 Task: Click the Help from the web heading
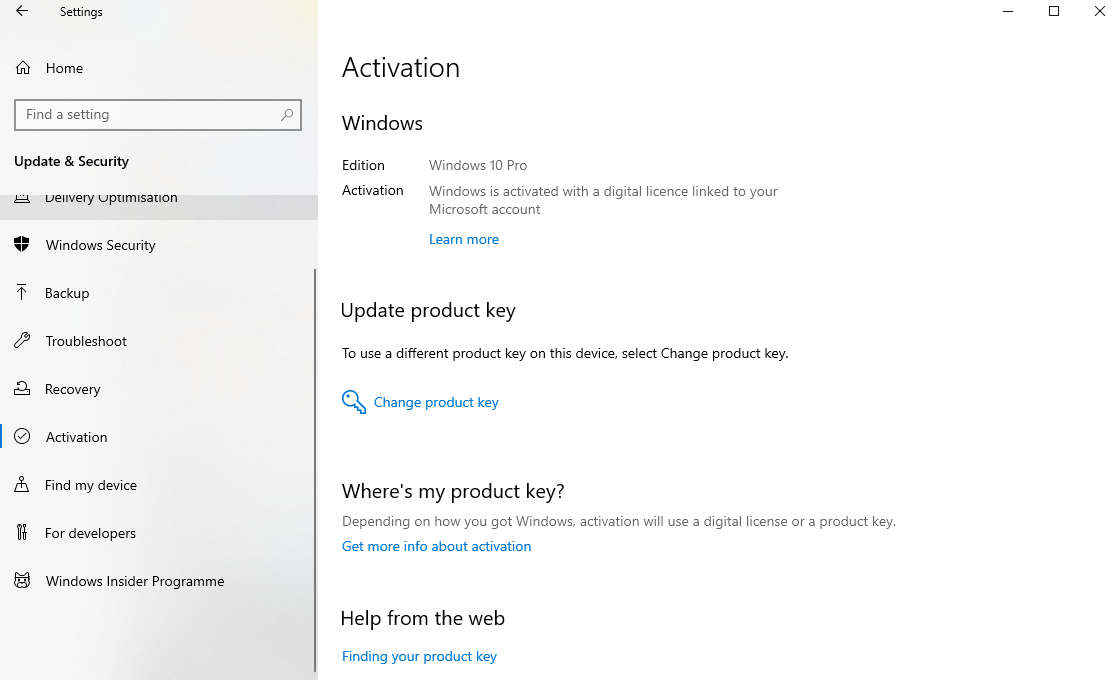pyautogui.click(x=423, y=618)
